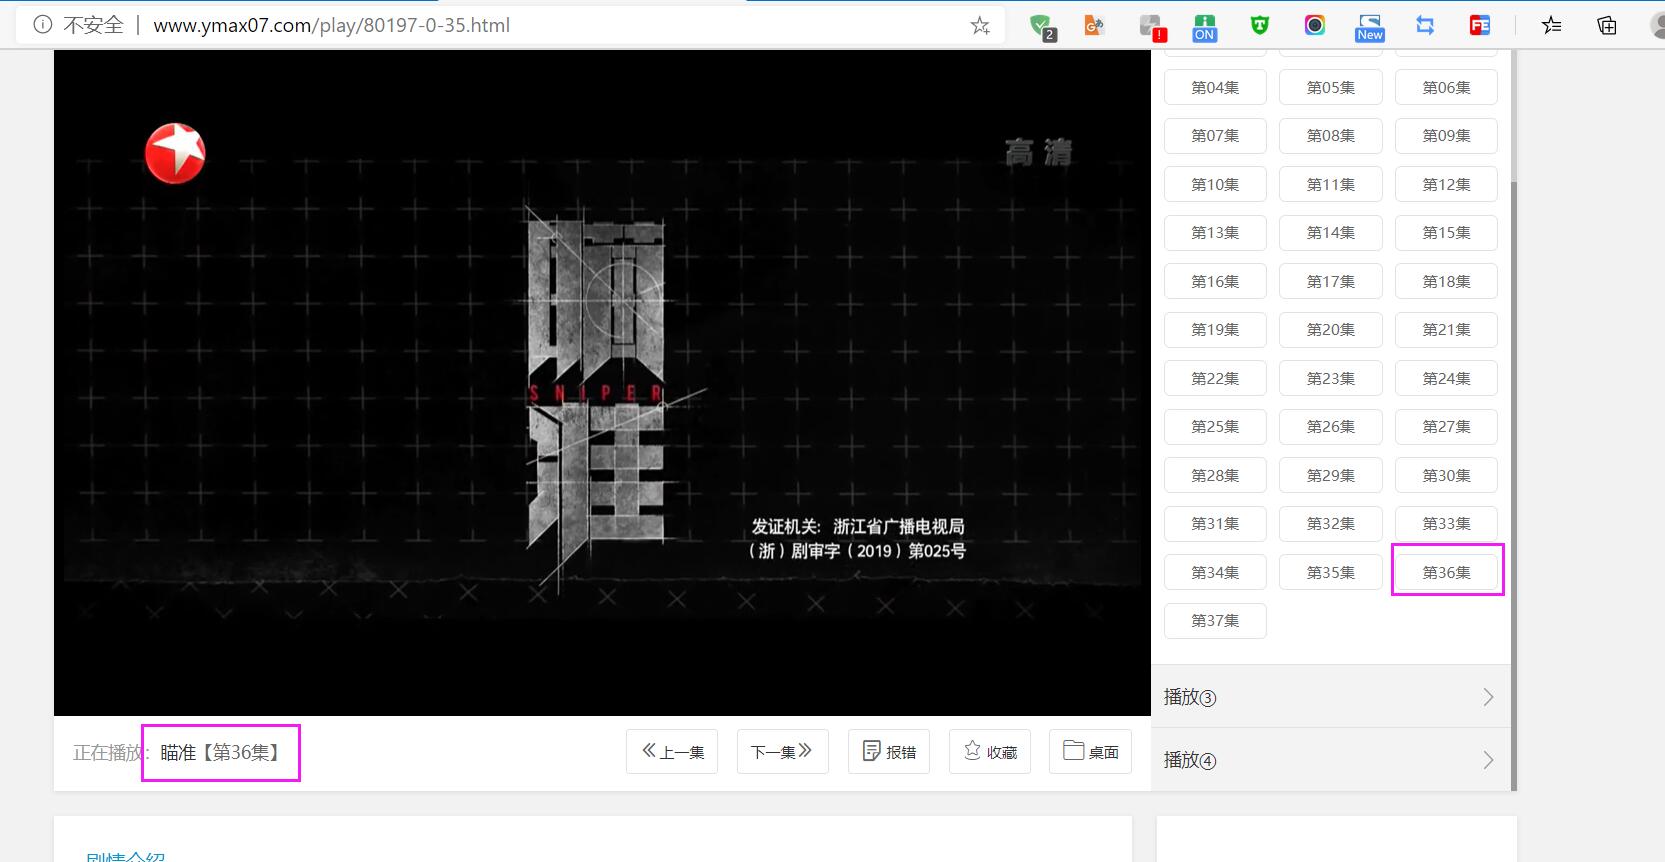Report an error with 报错 button

889,751
